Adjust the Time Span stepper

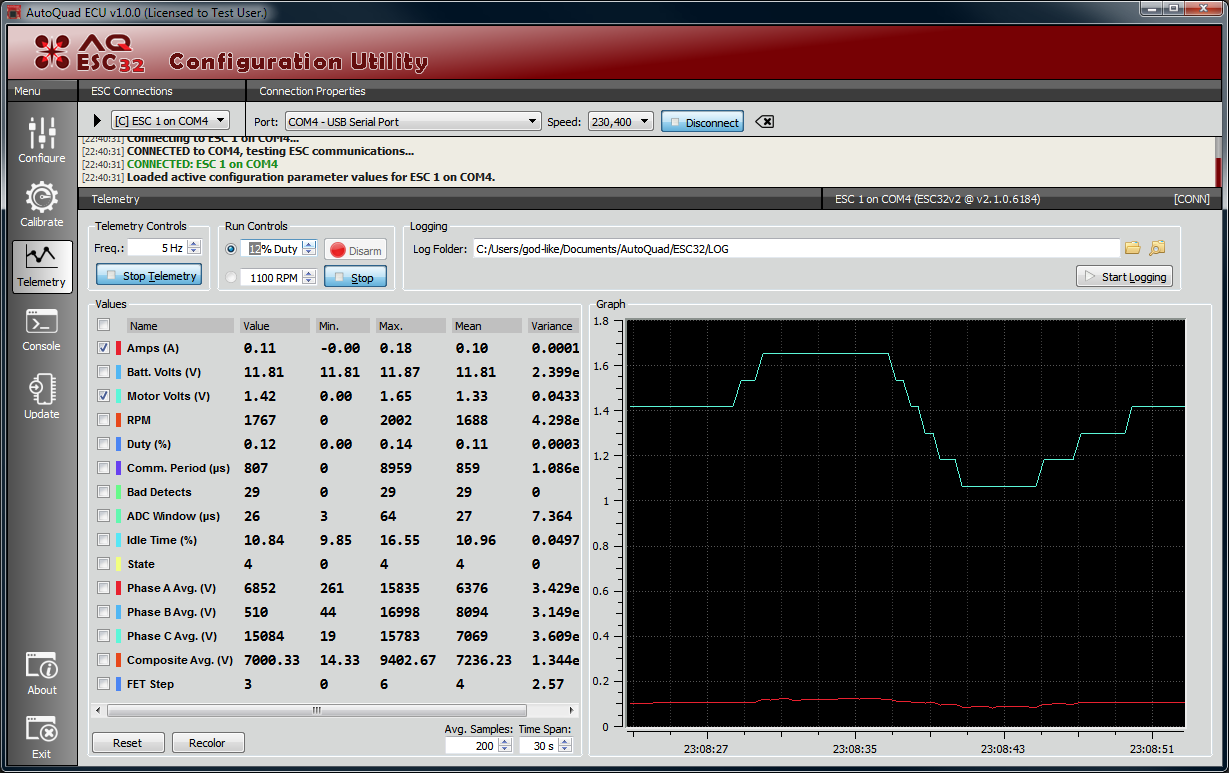coord(563,746)
